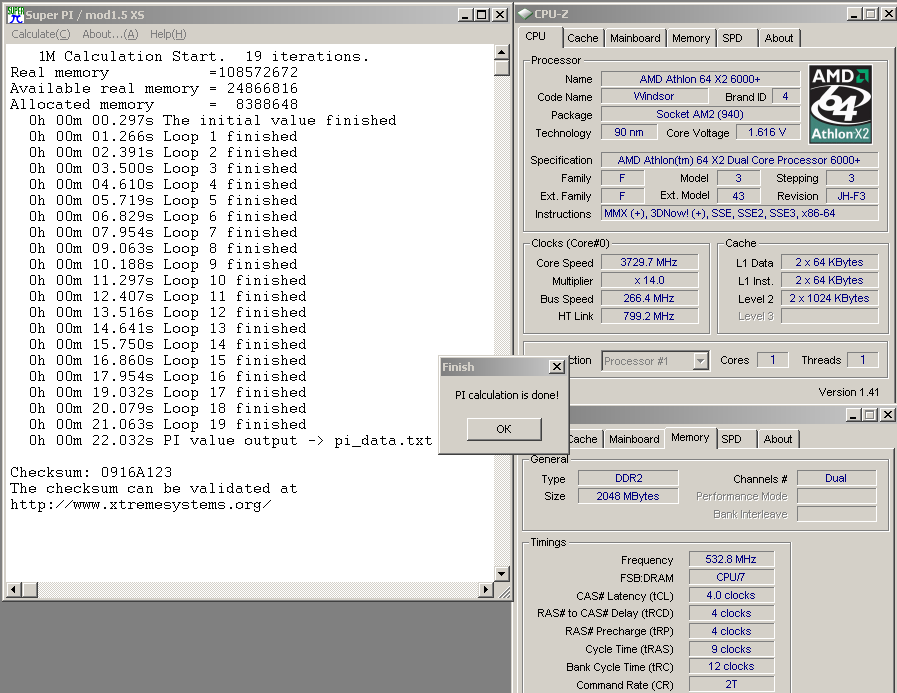Minimize the Super PI window
The image size is (897, 693).
[x=466, y=15]
